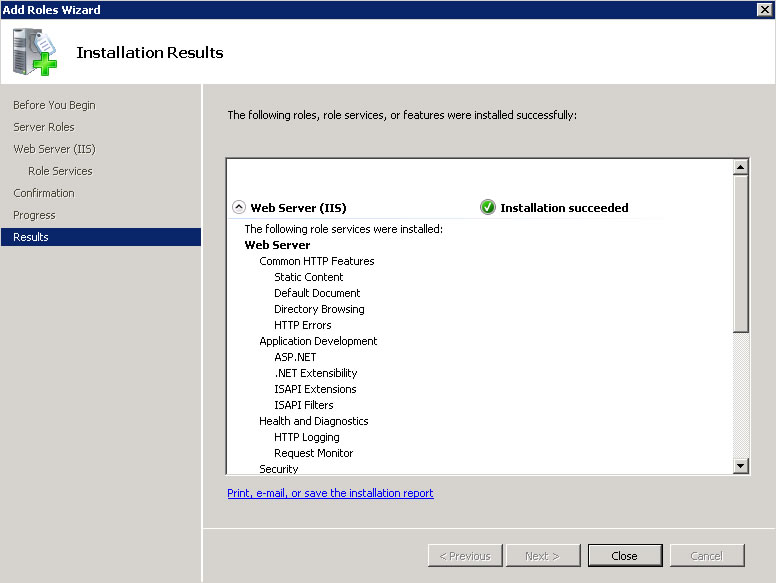The height and width of the screenshot is (583, 776).
Task: Collapse the Web Server (IIS) results section
Action: (239, 207)
